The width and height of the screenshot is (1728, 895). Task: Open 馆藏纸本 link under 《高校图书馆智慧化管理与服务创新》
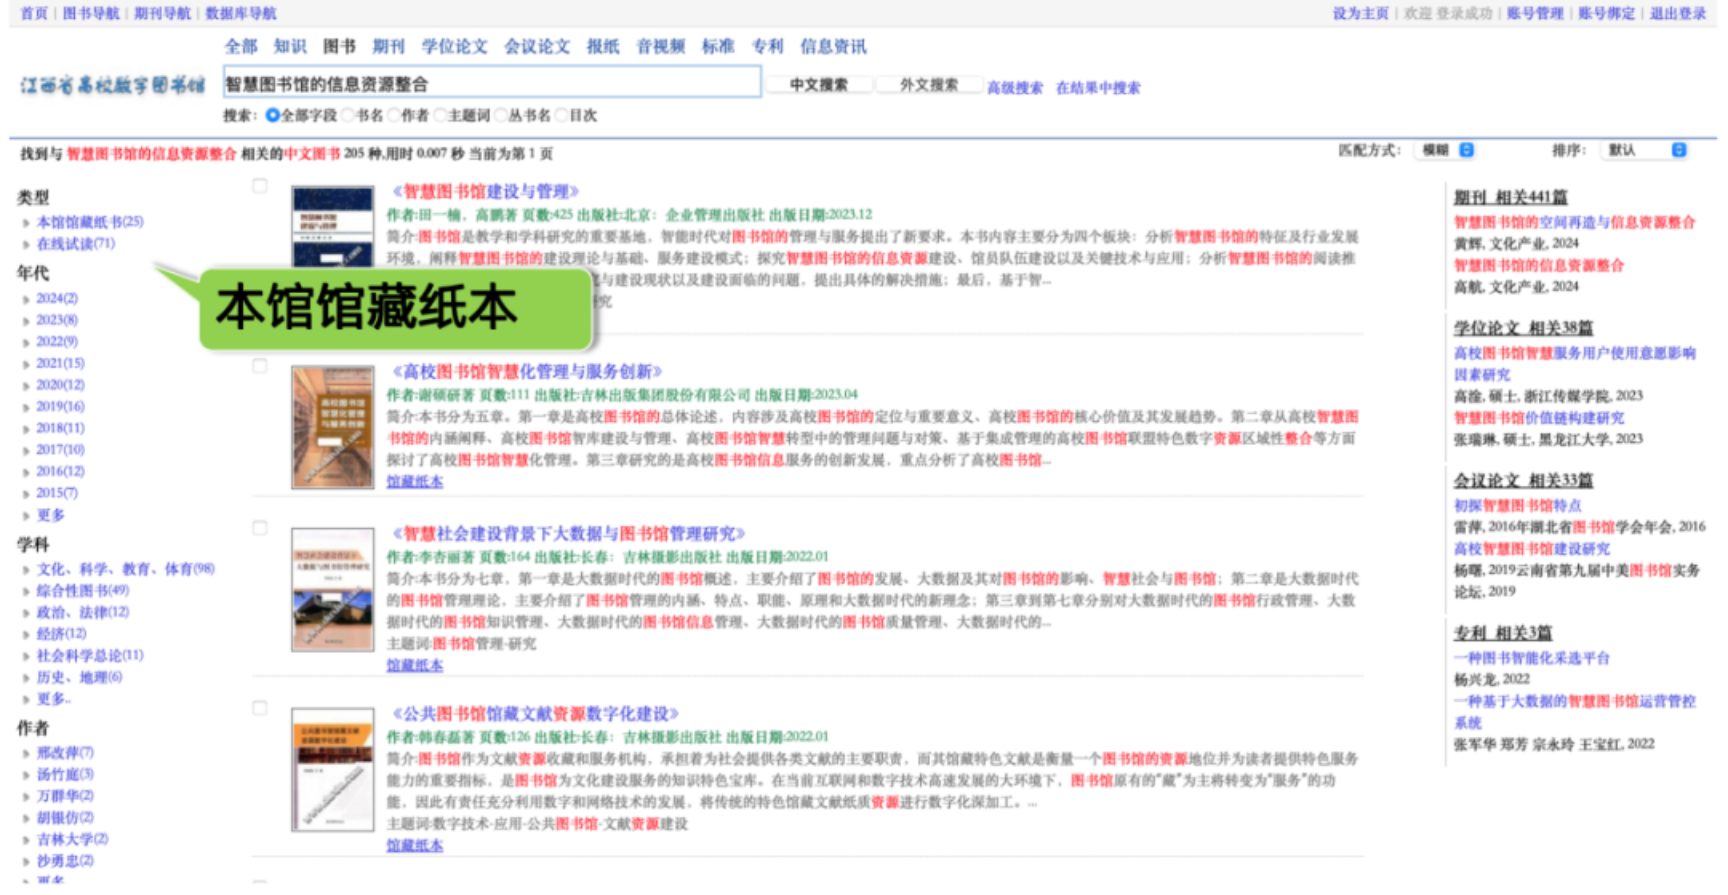click(x=414, y=482)
